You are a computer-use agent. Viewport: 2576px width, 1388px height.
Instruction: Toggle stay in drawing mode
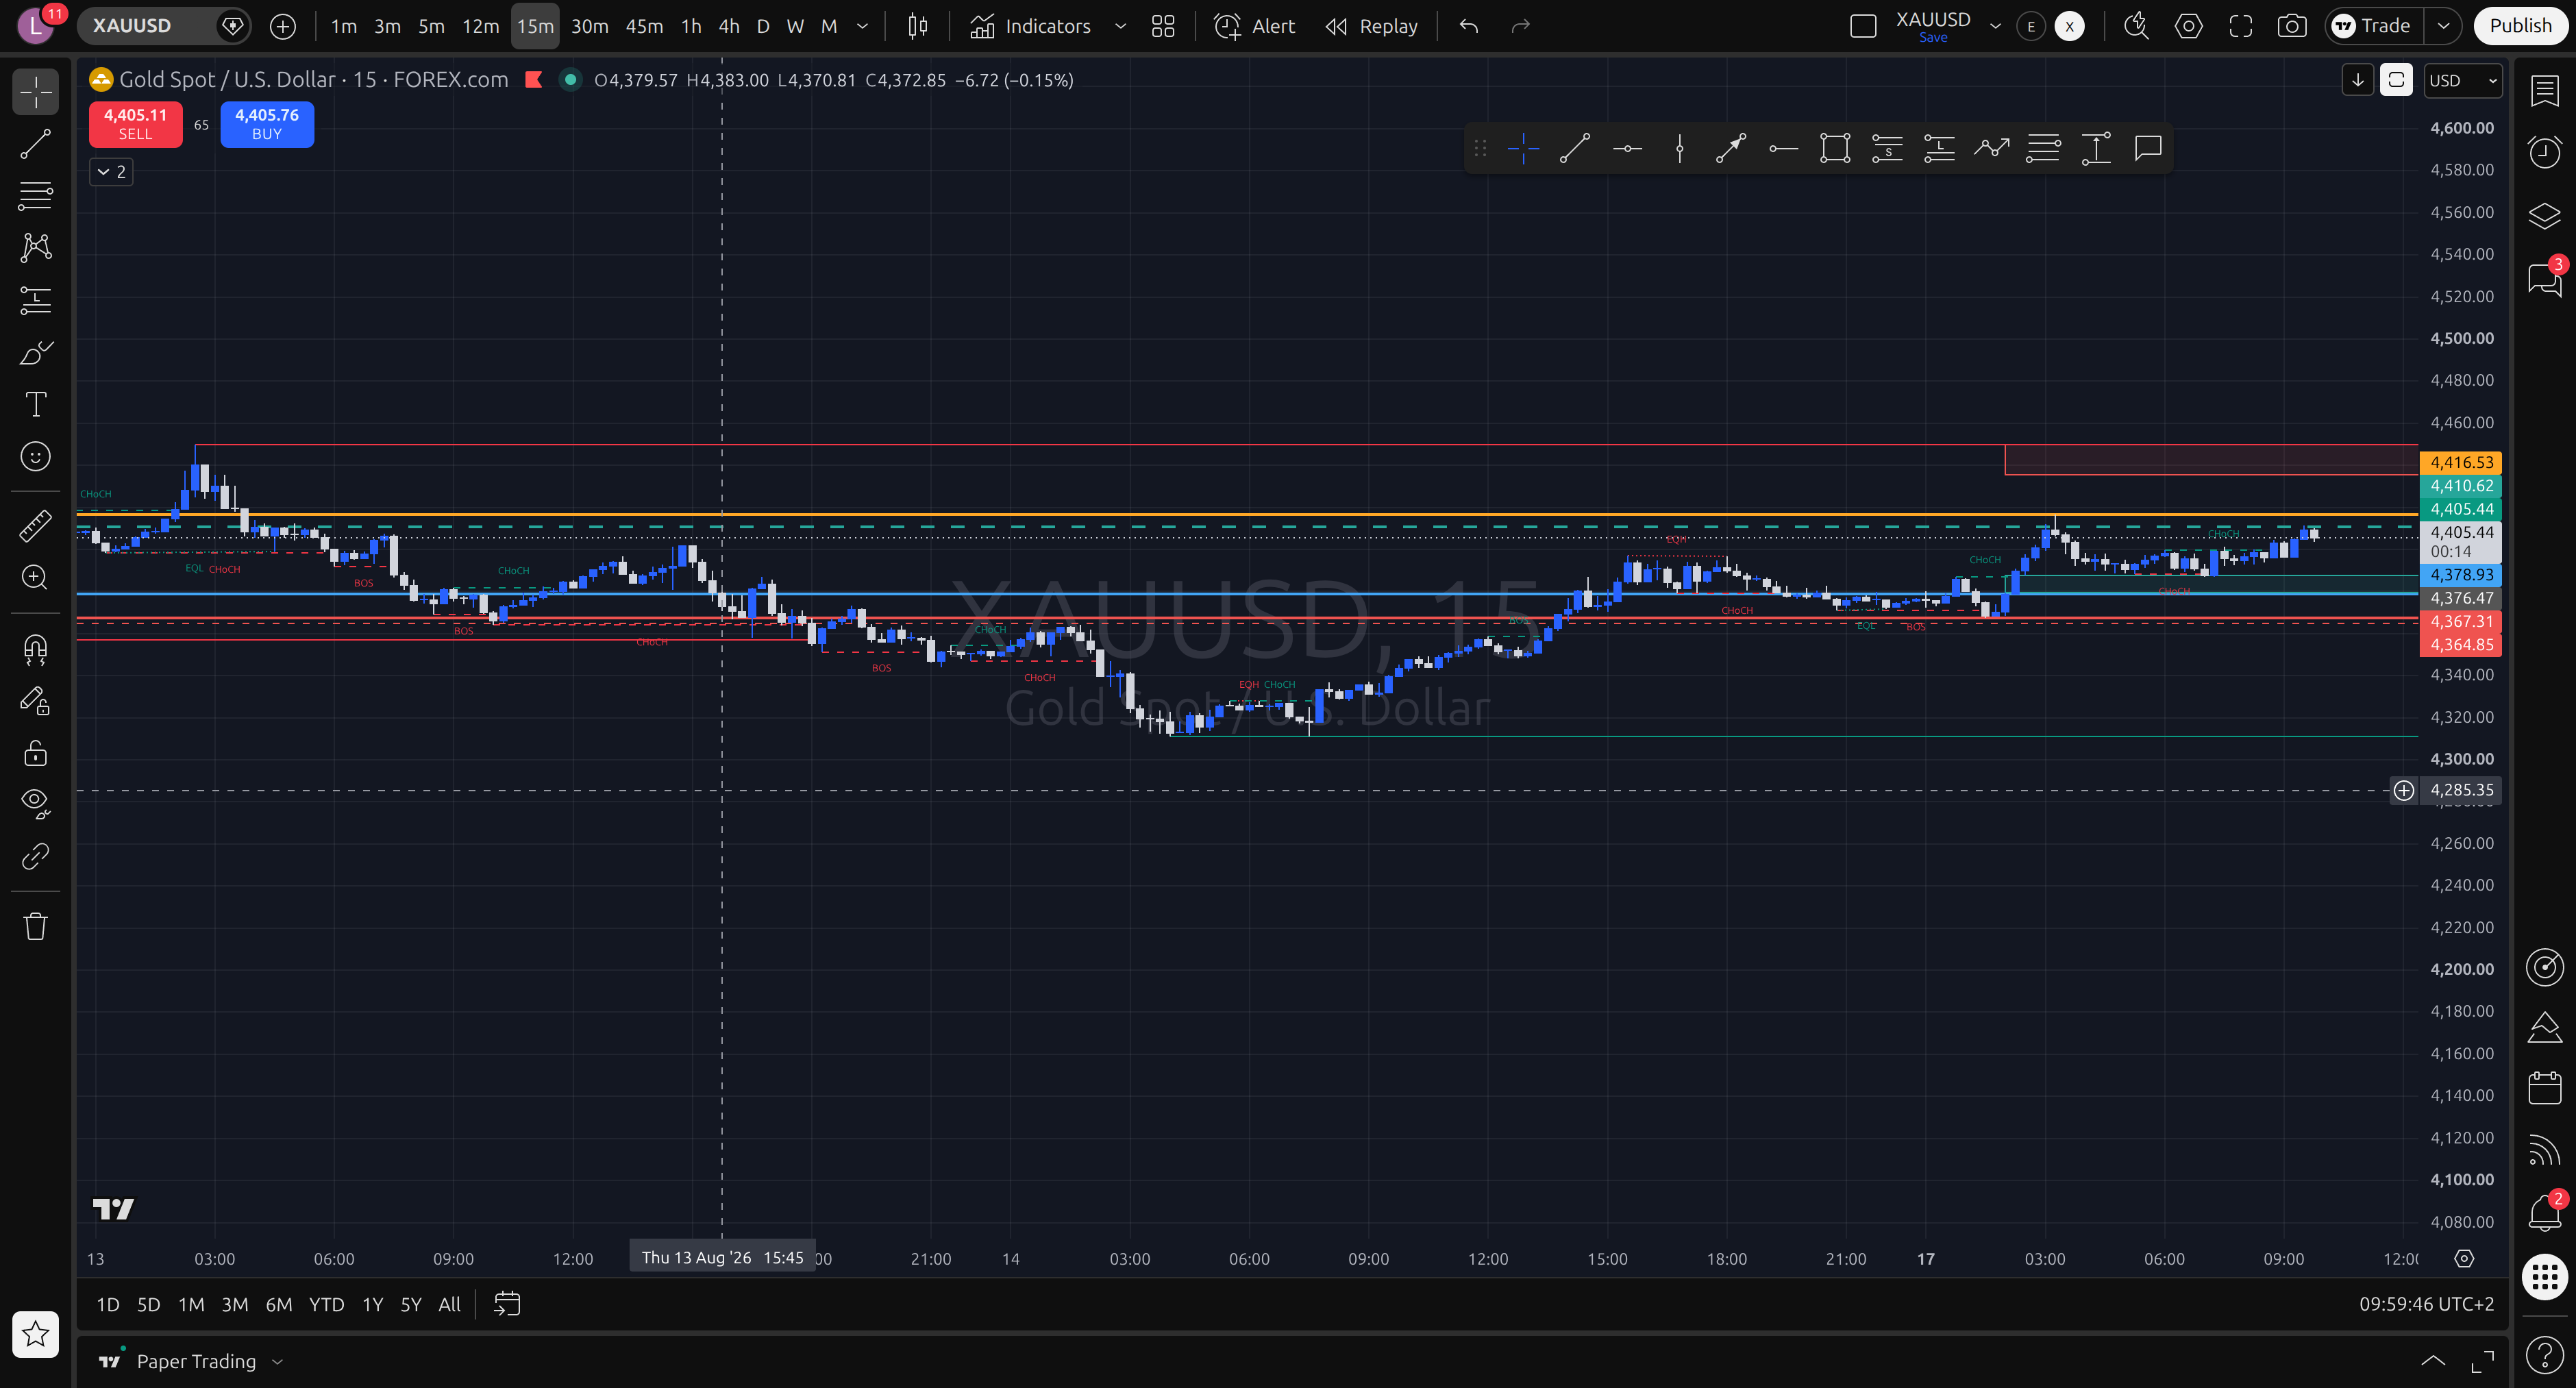point(36,701)
